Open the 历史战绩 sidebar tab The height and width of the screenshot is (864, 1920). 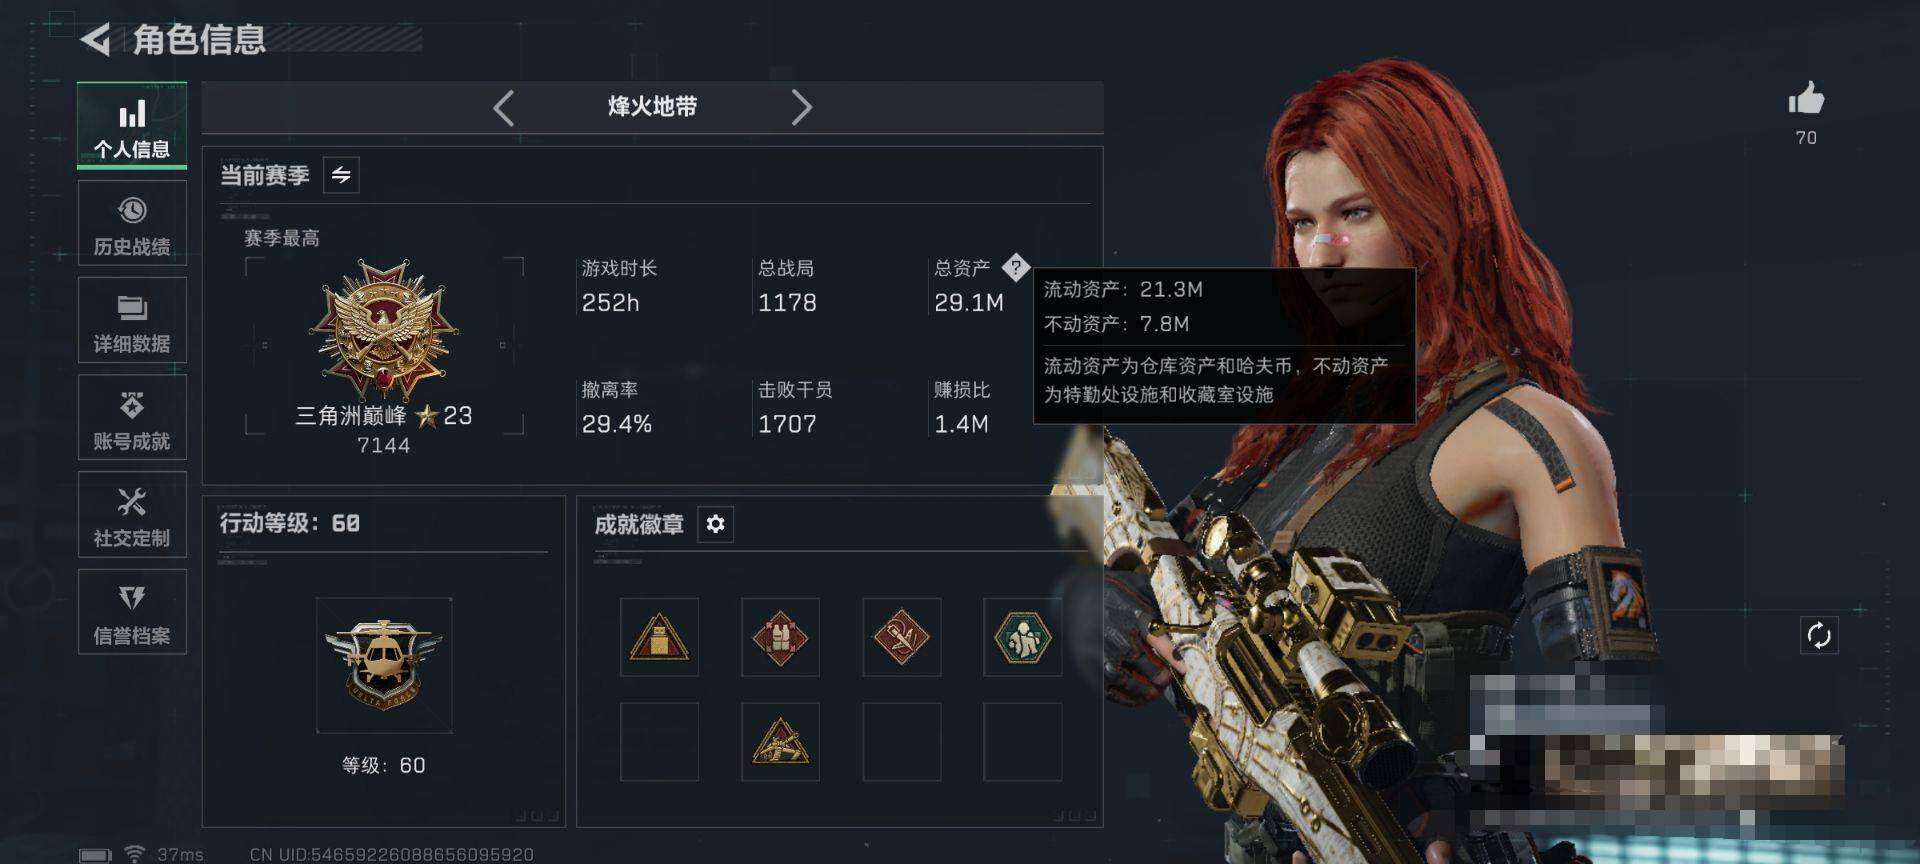tap(132, 223)
